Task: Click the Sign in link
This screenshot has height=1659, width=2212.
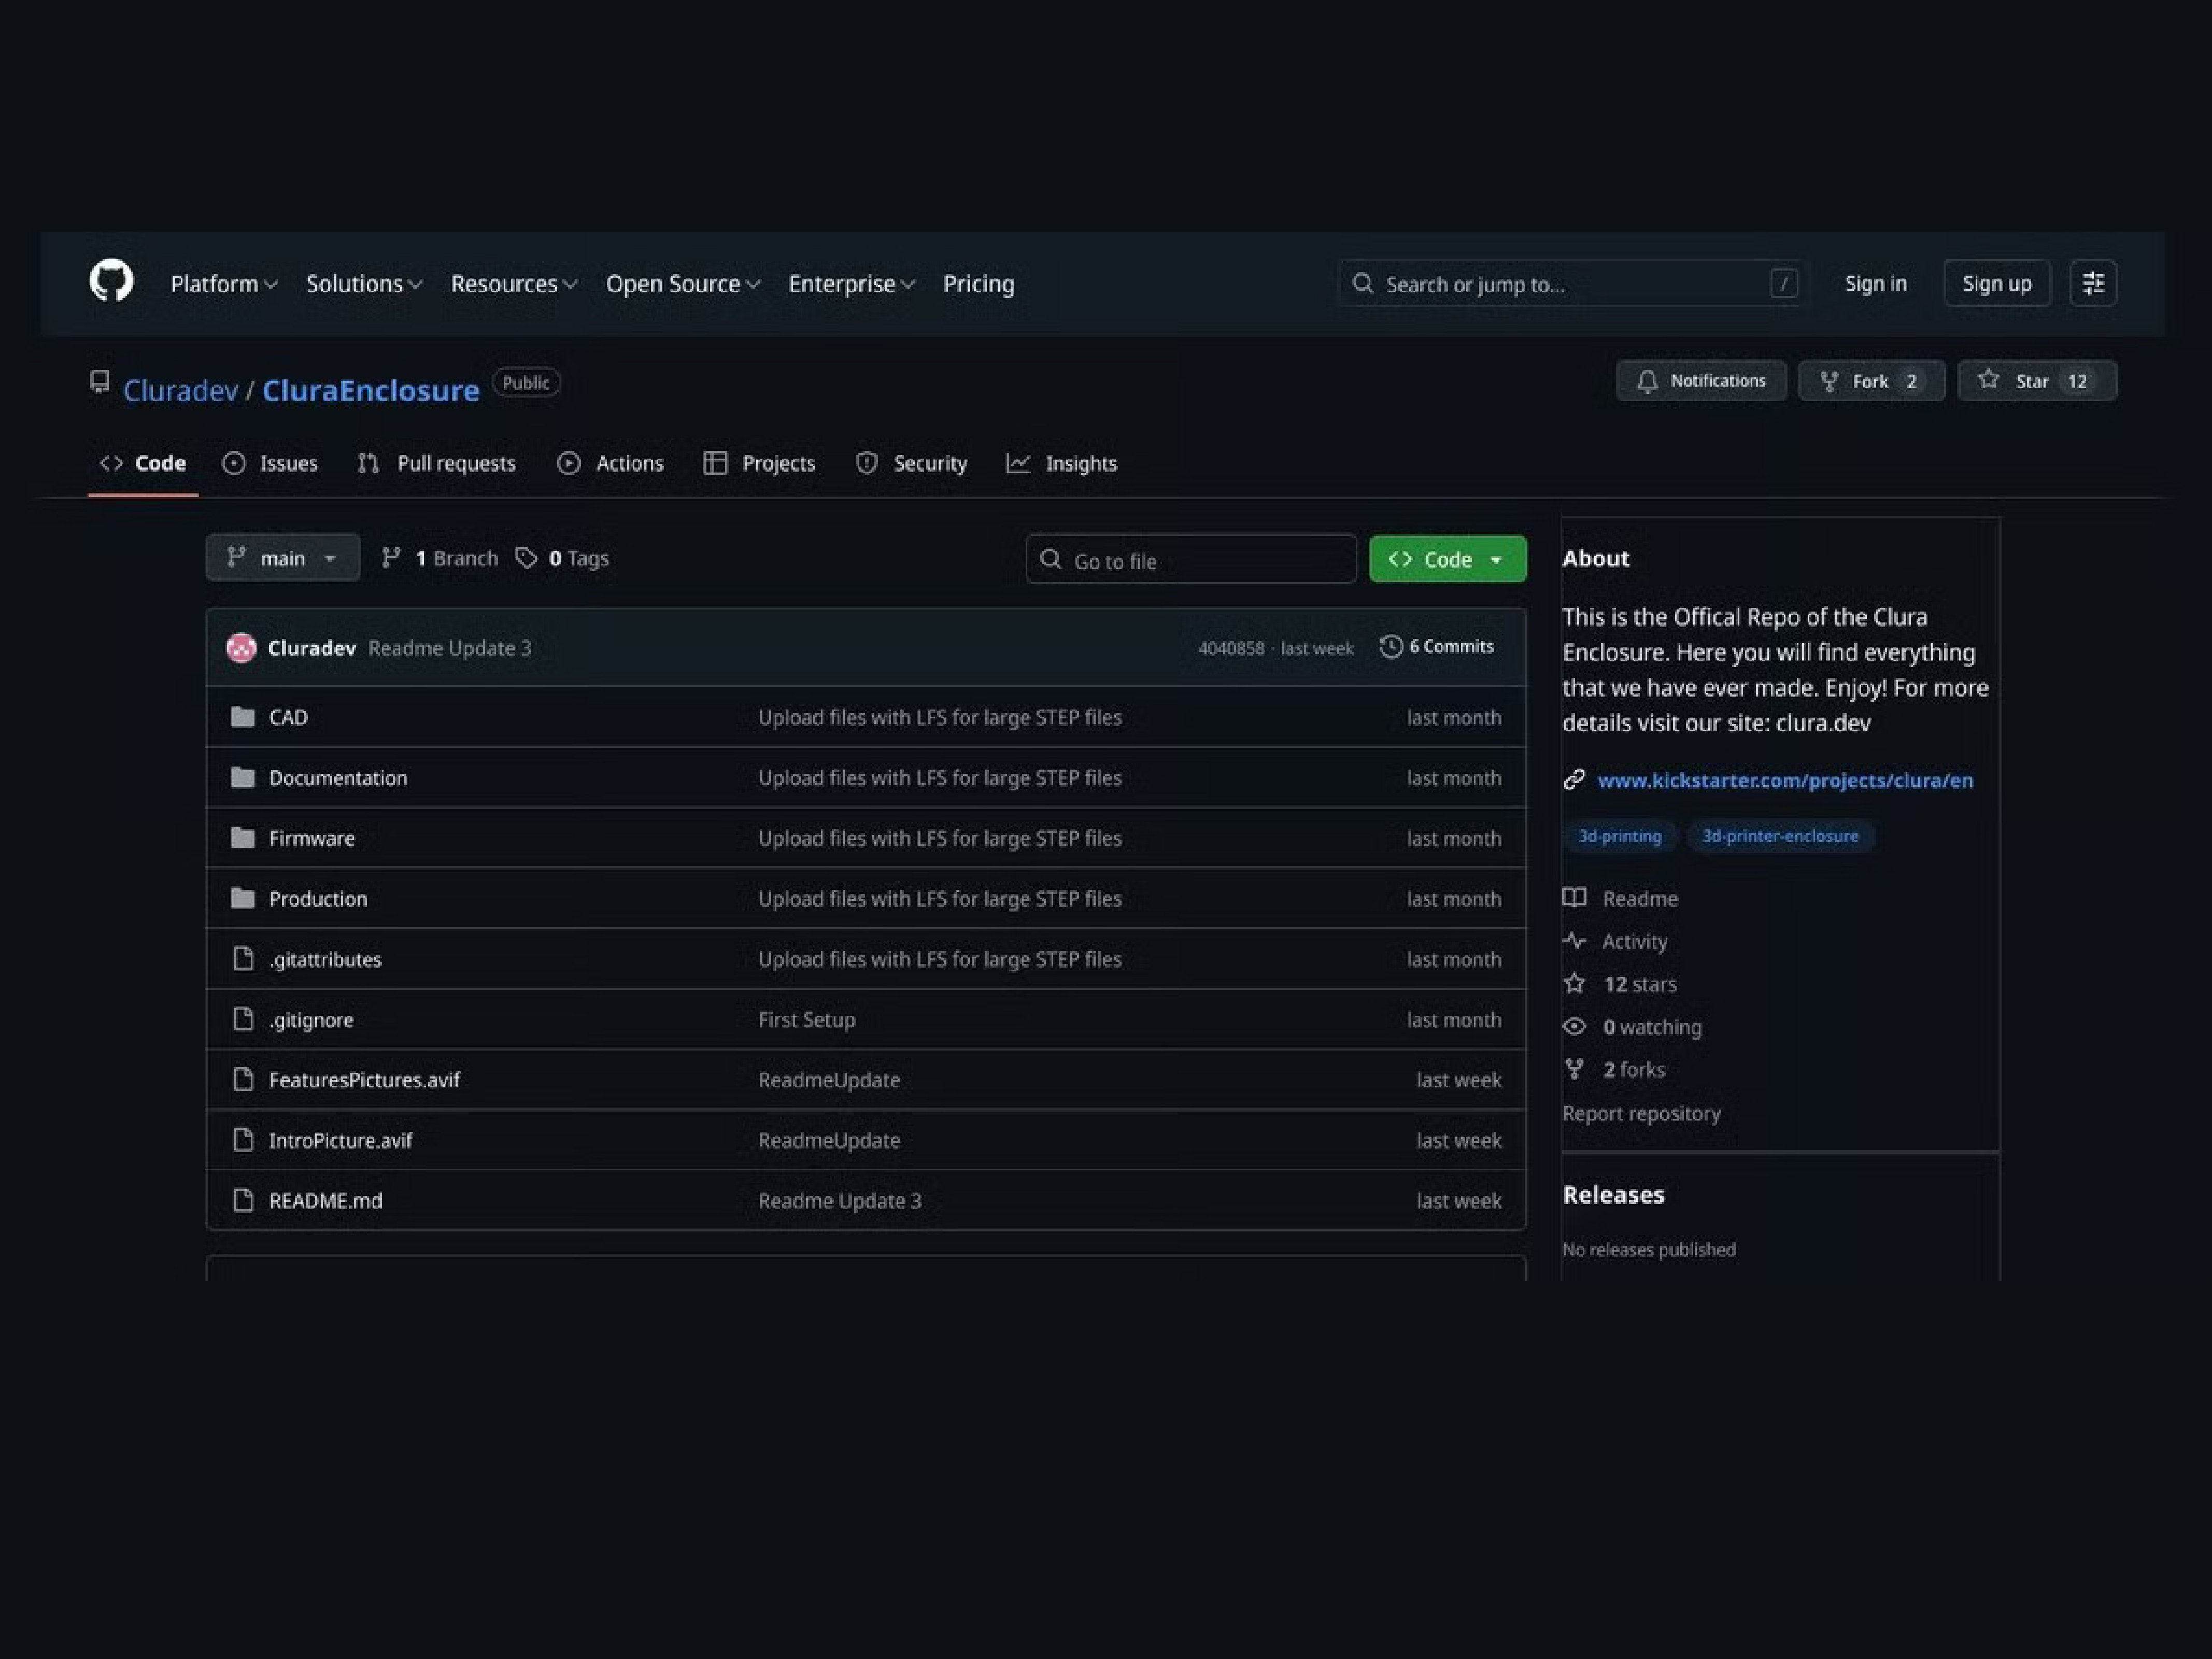Action: (1875, 284)
